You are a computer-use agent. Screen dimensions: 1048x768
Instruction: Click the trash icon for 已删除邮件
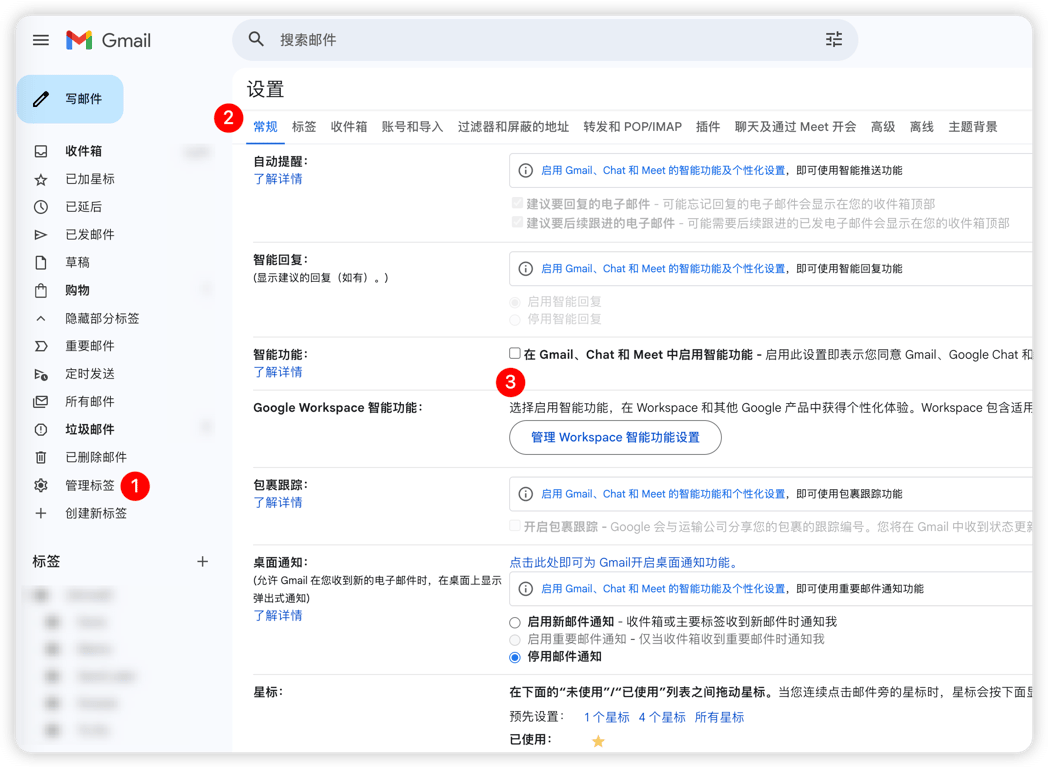41,457
